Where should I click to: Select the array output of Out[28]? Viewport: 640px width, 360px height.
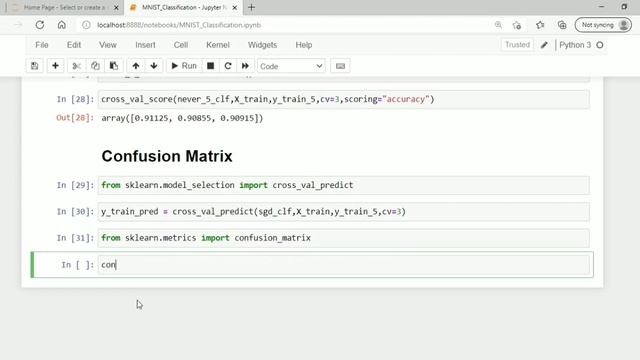coord(182,118)
